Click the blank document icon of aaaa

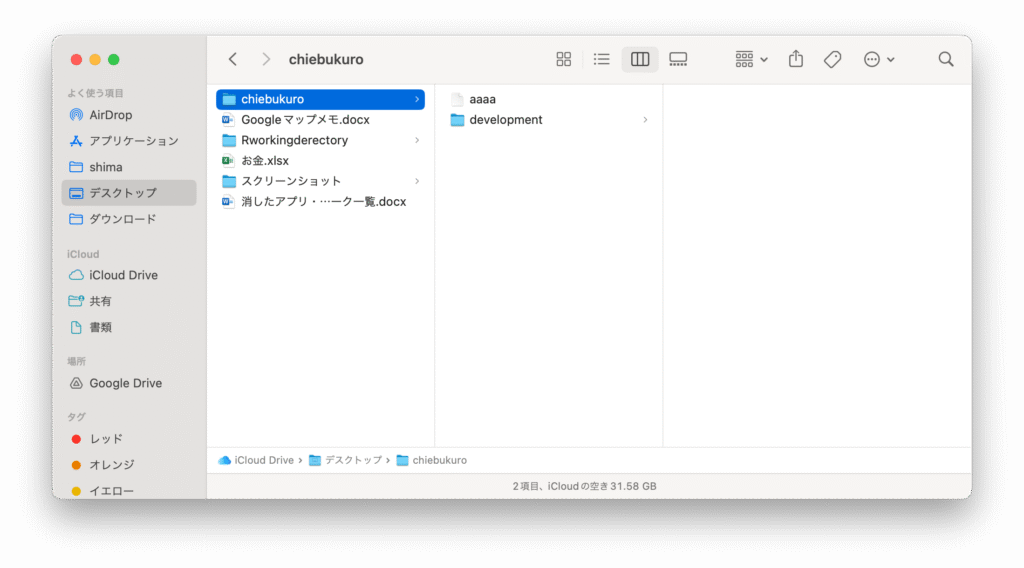[457, 99]
